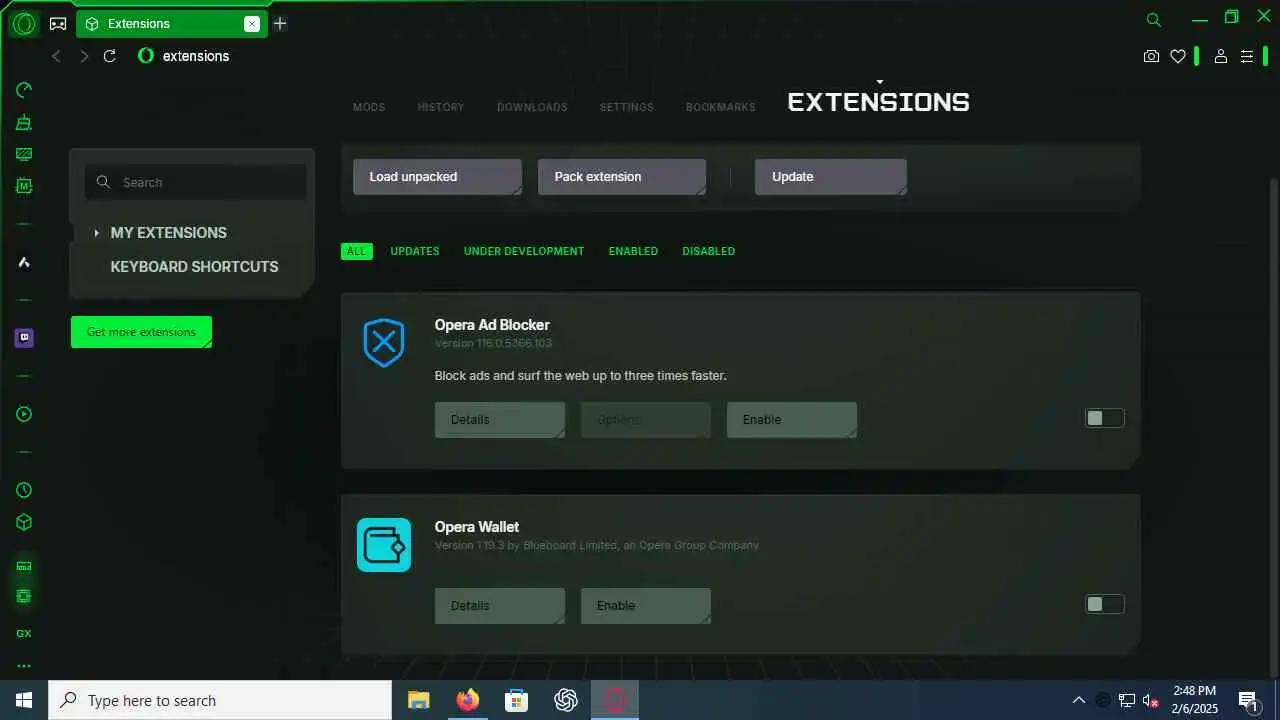
Task: Open the Opera GX main menu logo
Action: [24, 23]
